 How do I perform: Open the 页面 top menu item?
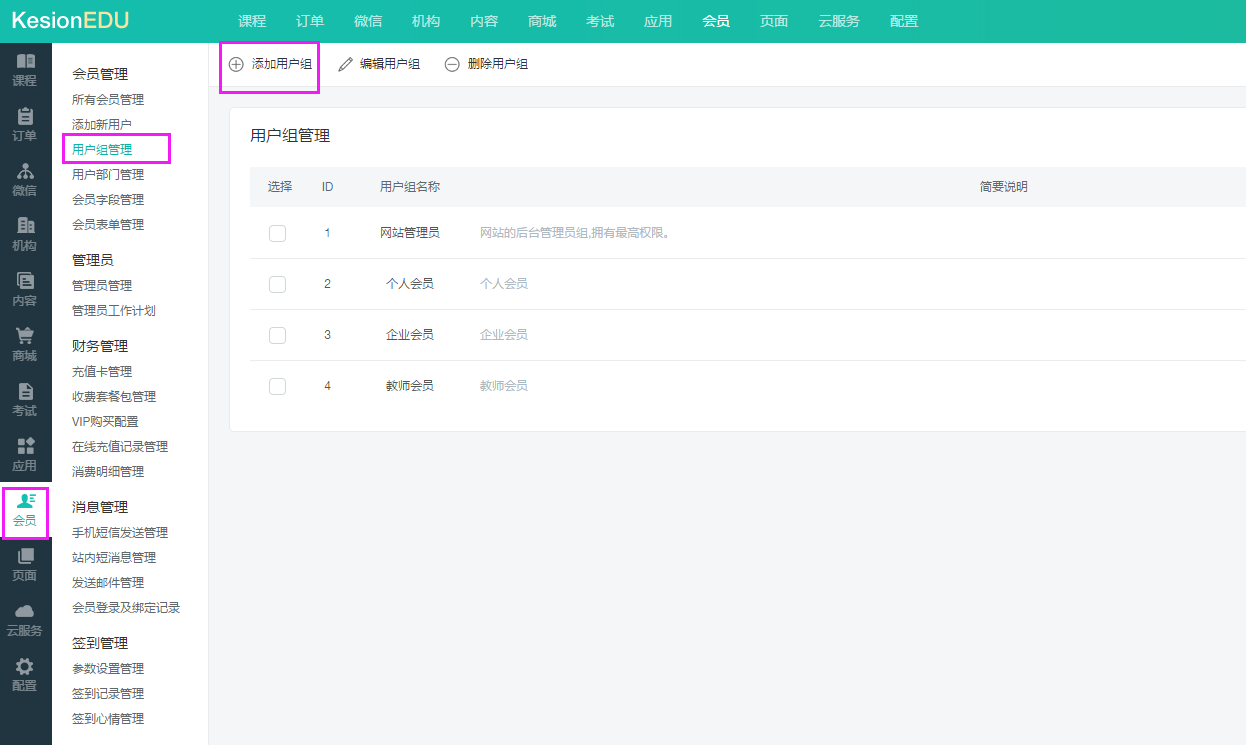(774, 21)
